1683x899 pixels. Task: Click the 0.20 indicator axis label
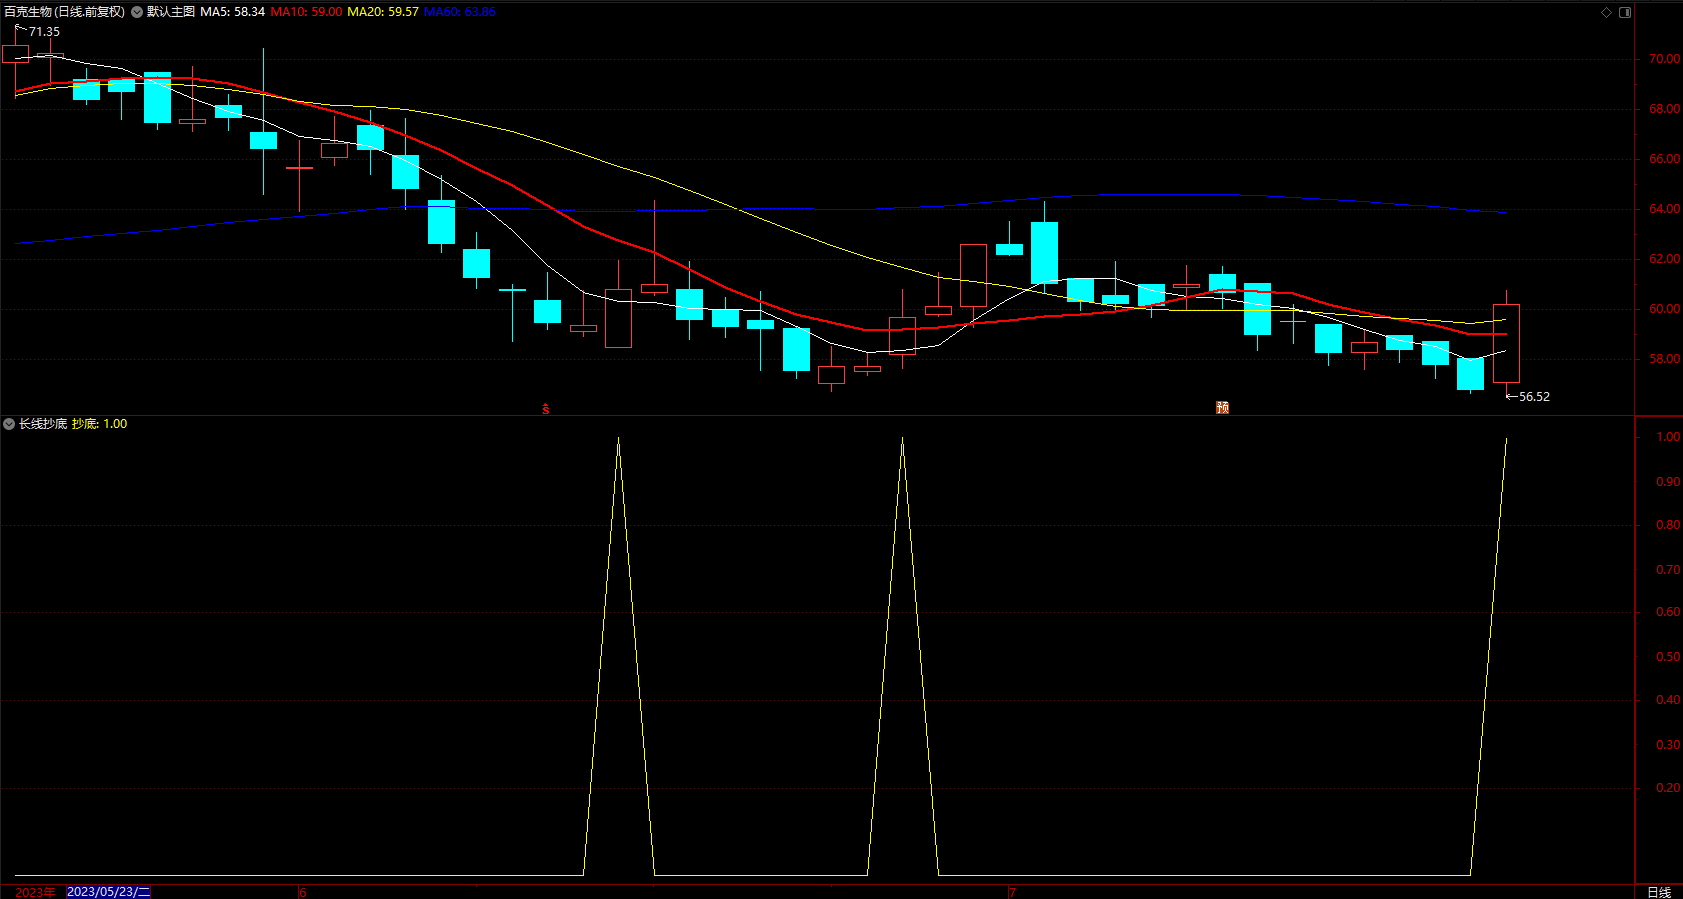pos(1668,788)
